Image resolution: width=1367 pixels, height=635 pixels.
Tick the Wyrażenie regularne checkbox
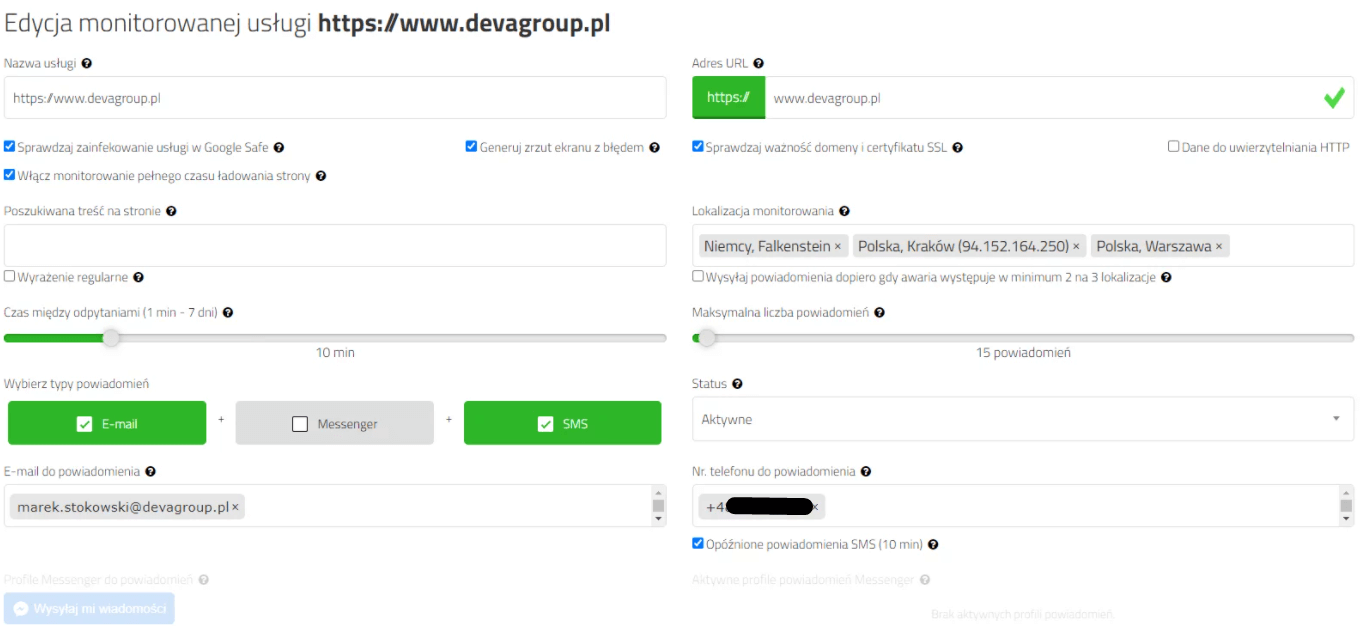[x=10, y=277]
